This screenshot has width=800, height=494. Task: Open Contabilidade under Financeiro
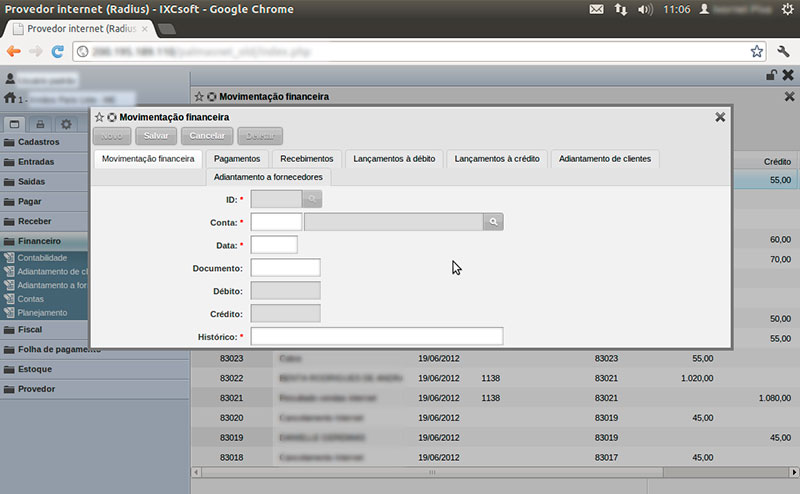[42, 258]
